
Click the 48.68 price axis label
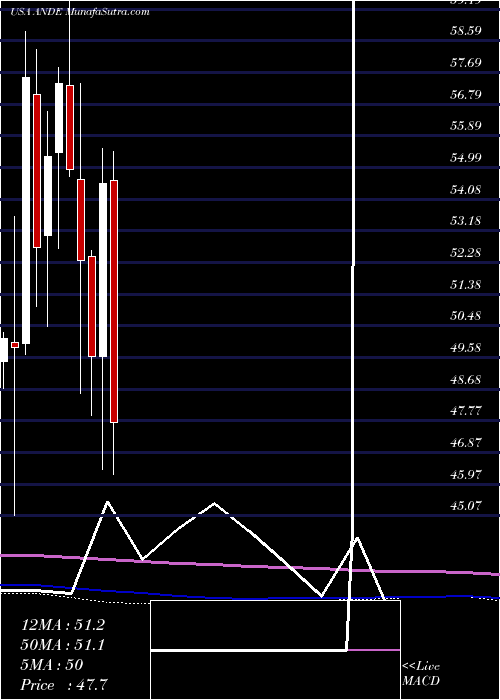point(466,380)
